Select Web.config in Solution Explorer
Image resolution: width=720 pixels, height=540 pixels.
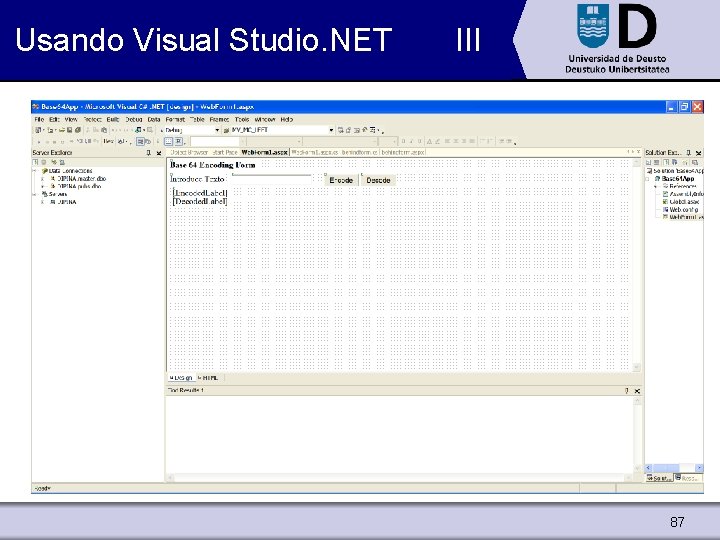click(683, 209)
